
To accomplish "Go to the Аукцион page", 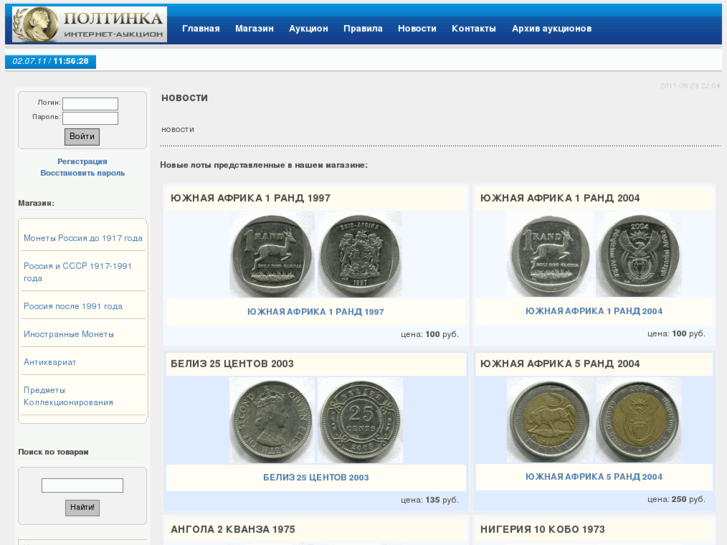I will (308, 29).
